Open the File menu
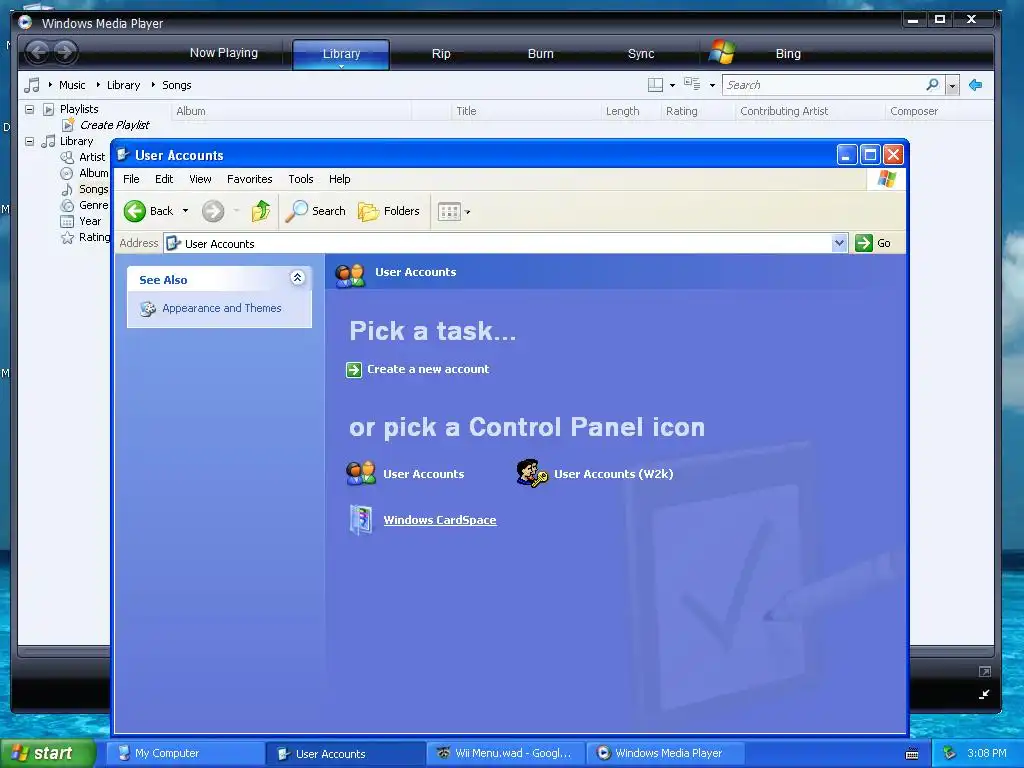This screenshot has height=768, width=1024. [x=131, y=179]
